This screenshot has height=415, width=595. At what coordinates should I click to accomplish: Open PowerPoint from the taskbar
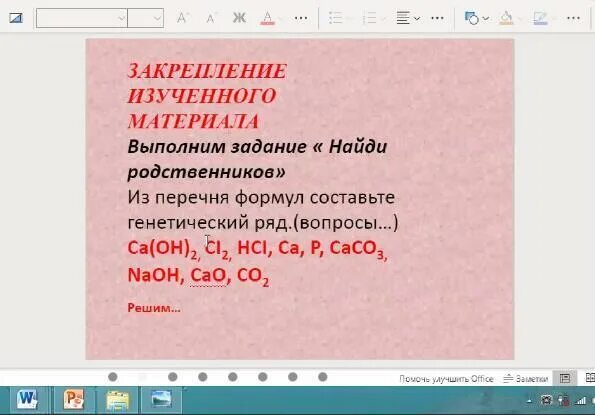[74, 400]
